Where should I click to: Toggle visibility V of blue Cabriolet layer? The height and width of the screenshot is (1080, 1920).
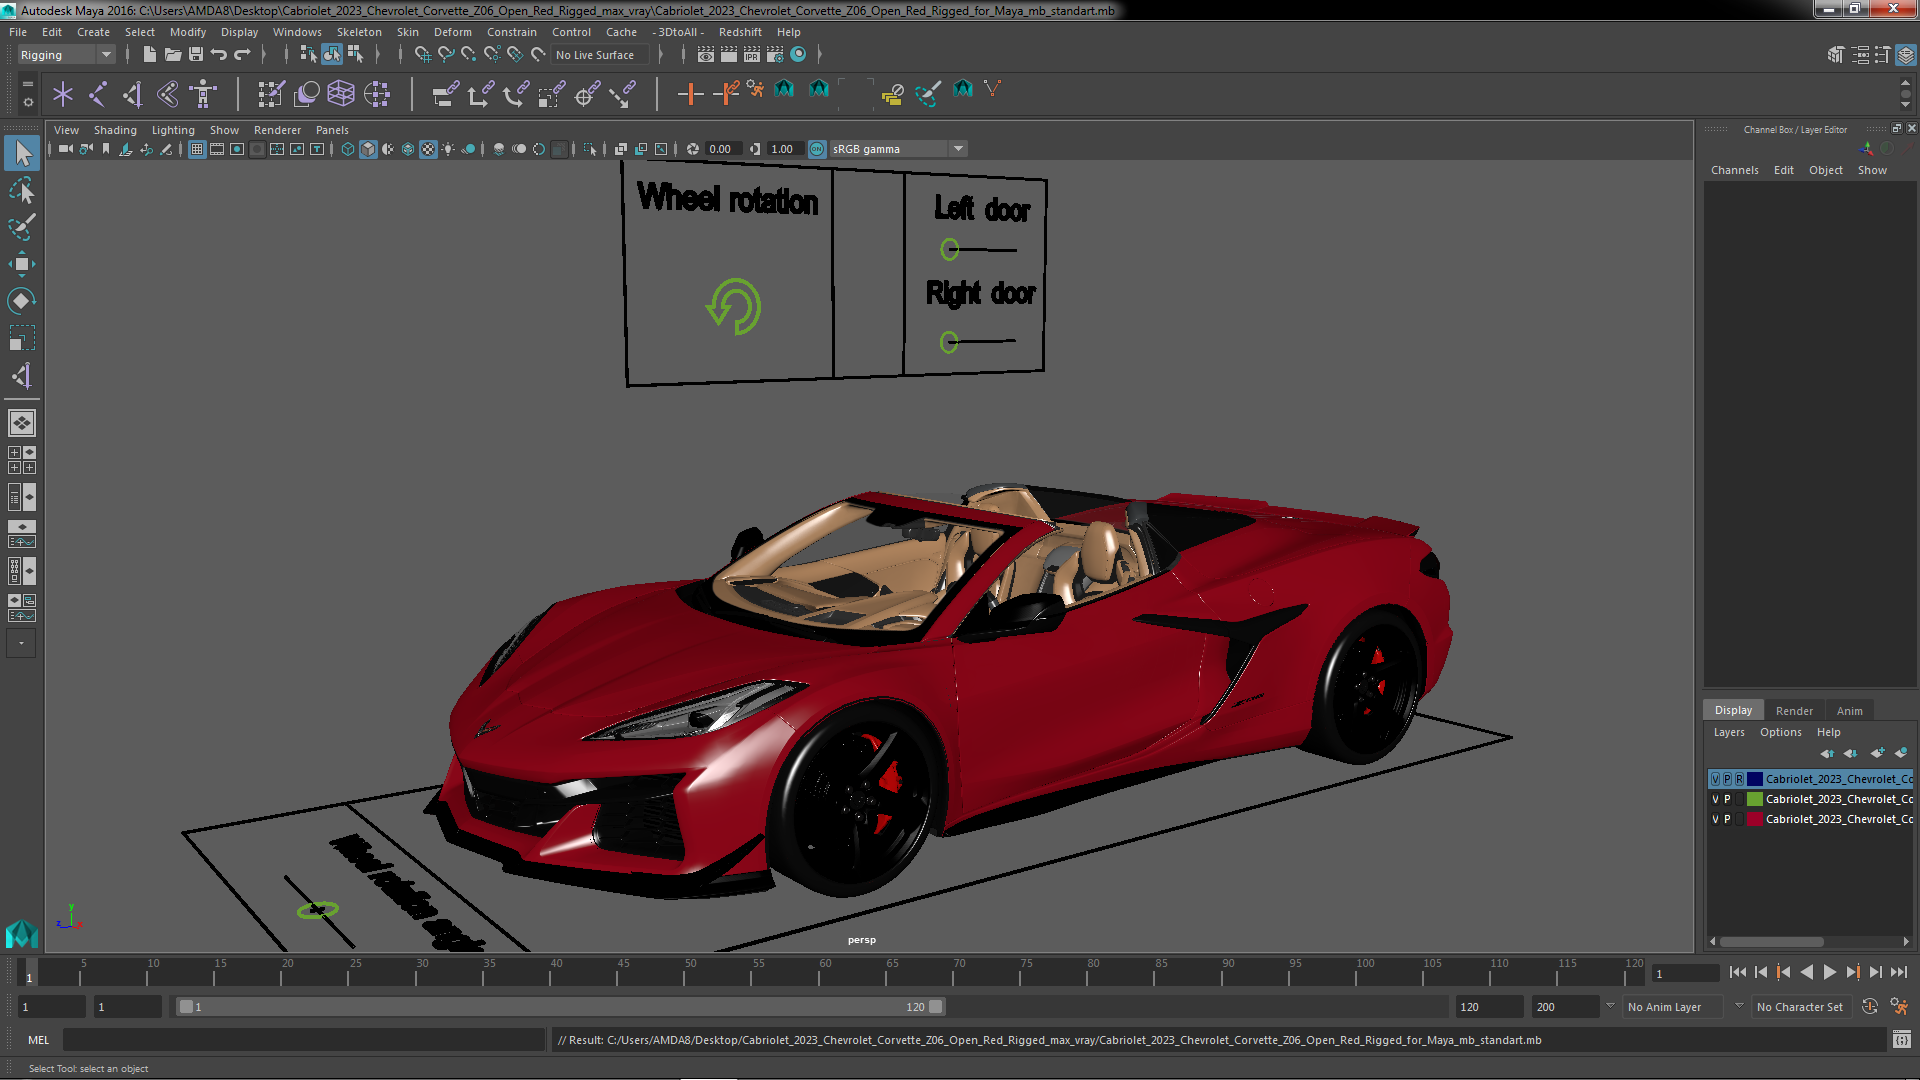click(x=1715, y=779)
